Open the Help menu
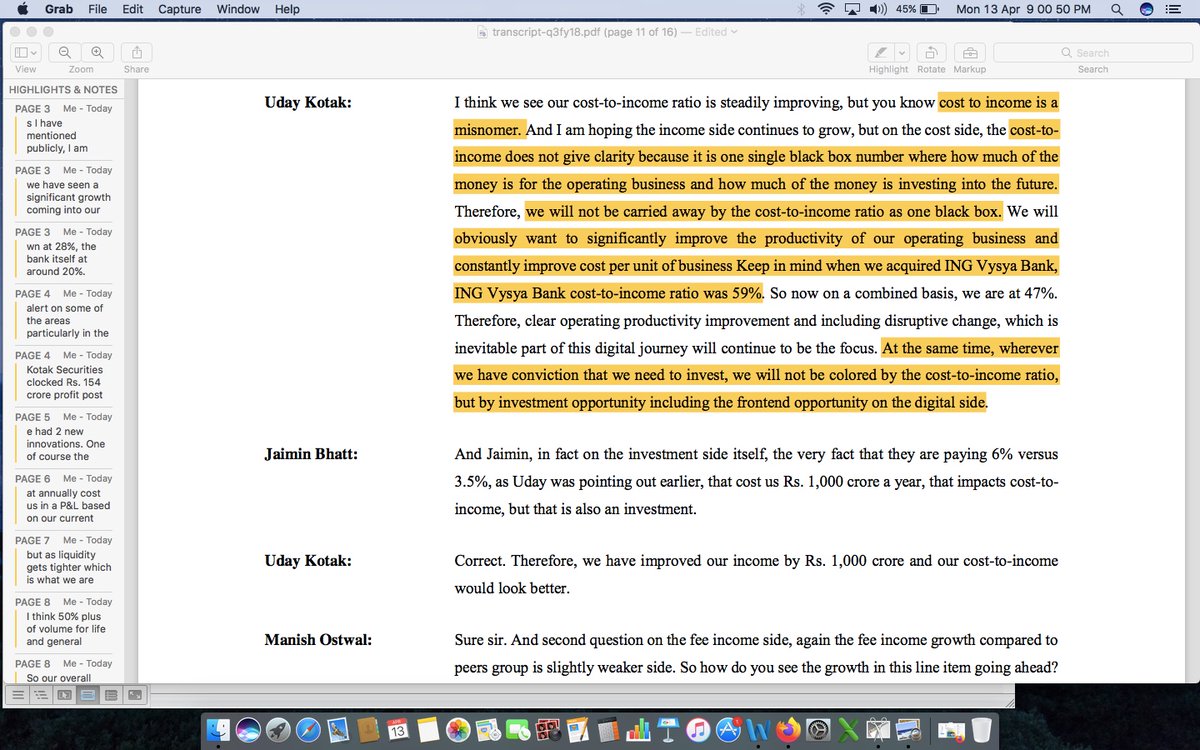This screenshot has width=1200, height=750. pos(287,9)
